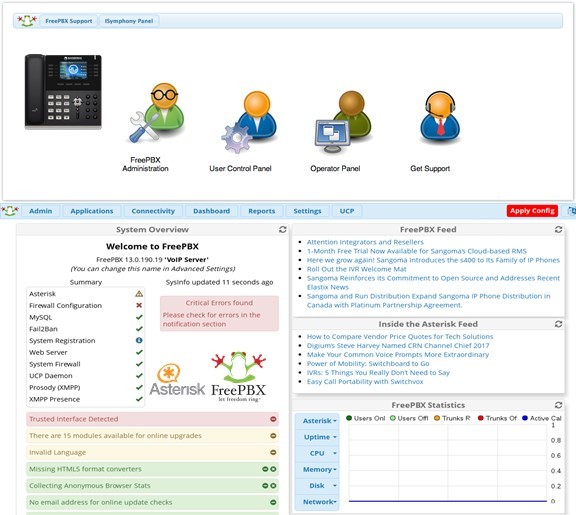This screenshot has width=576, height=515.
Task: Open How to Compare Vendor Price Quotes link
Action: (400, 336)
